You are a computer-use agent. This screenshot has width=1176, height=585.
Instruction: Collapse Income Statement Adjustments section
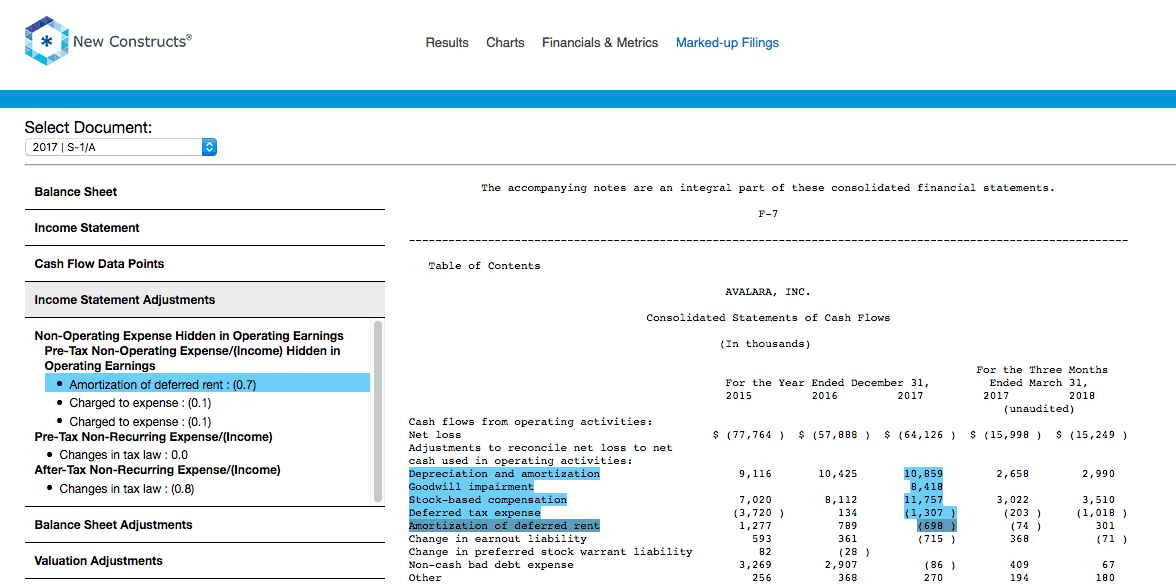[205, 300]
